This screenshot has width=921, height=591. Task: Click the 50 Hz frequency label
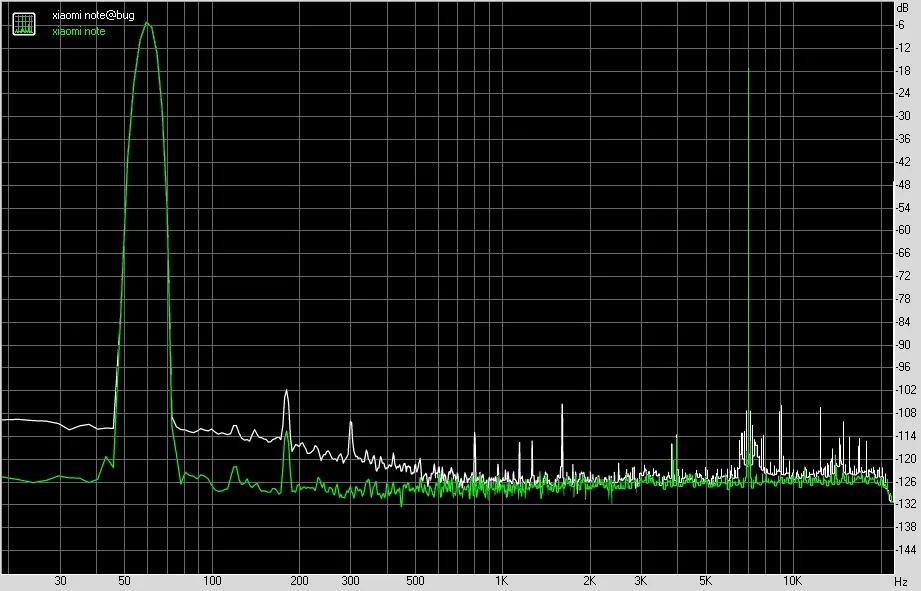click(x=124, y=581)
